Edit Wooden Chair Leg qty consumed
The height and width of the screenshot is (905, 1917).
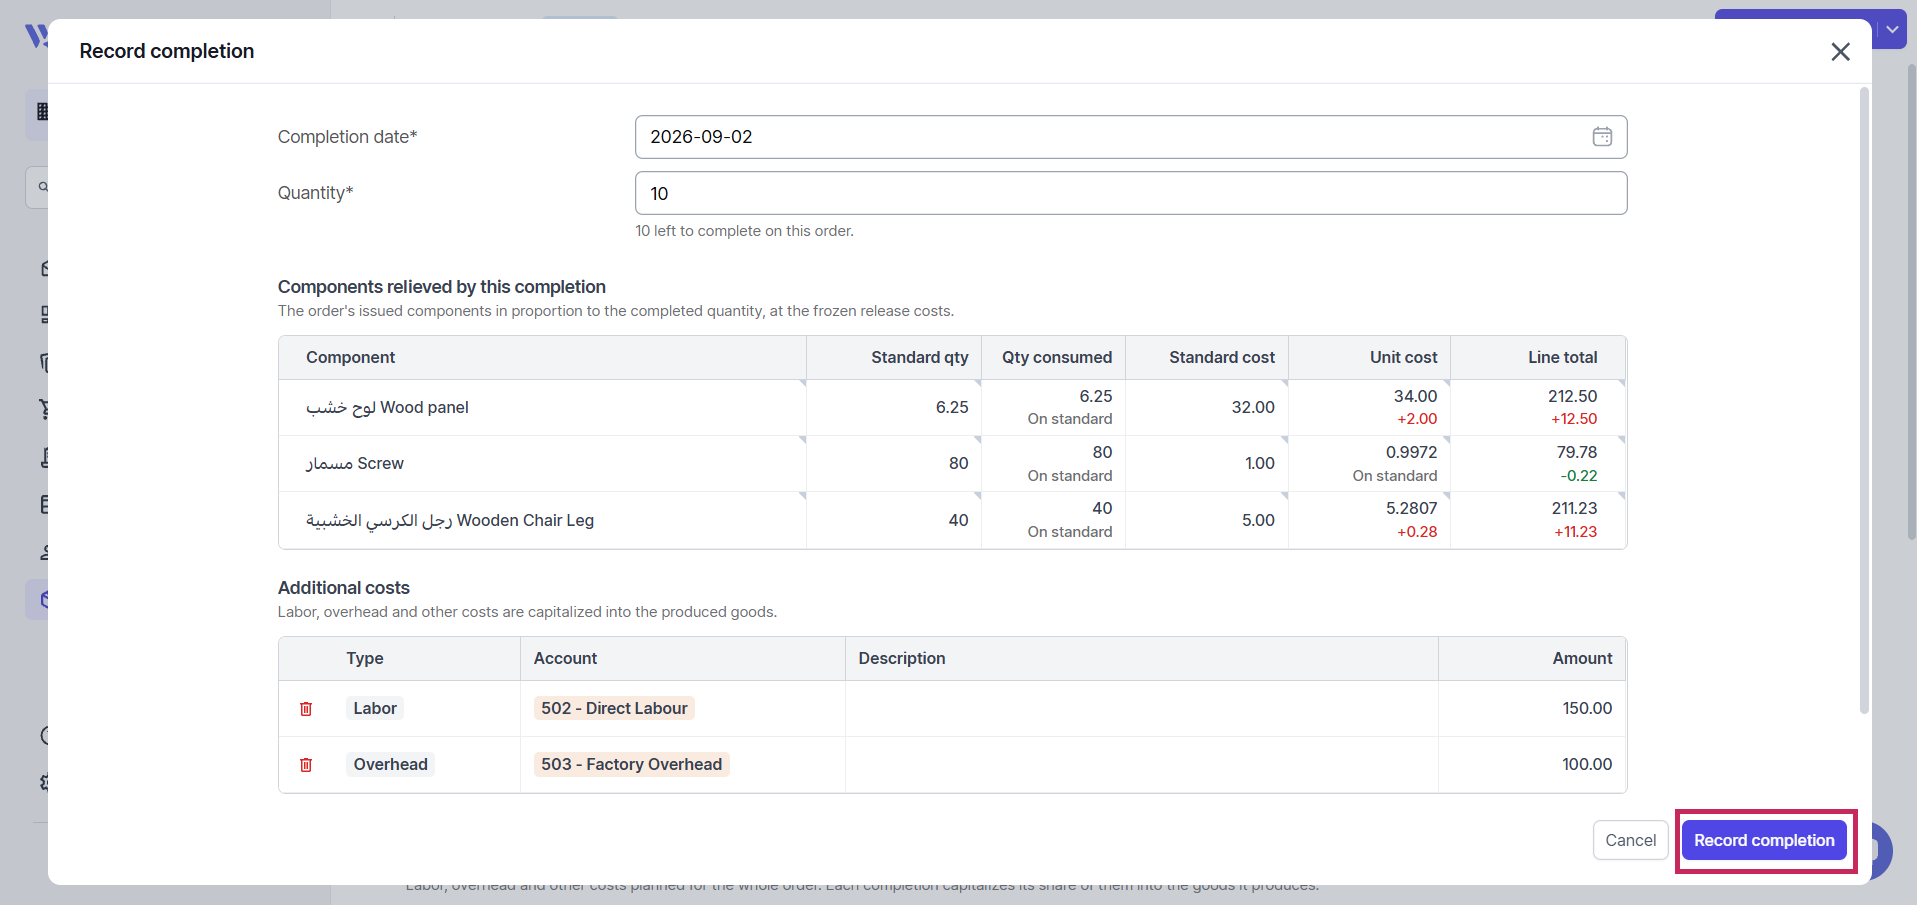[1054, 520]
